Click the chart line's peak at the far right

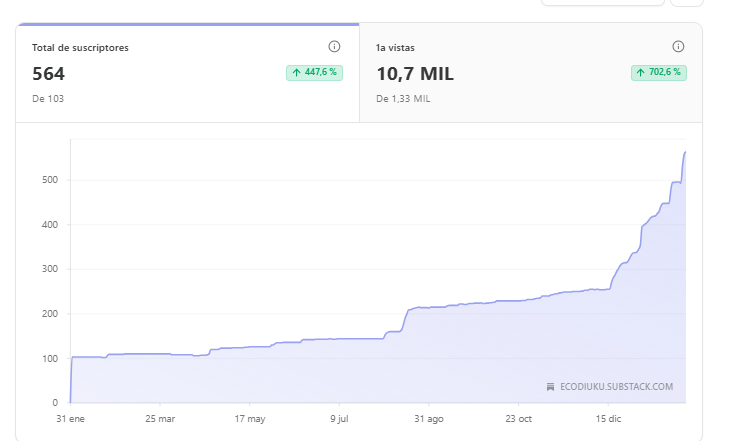coord(685,152)
